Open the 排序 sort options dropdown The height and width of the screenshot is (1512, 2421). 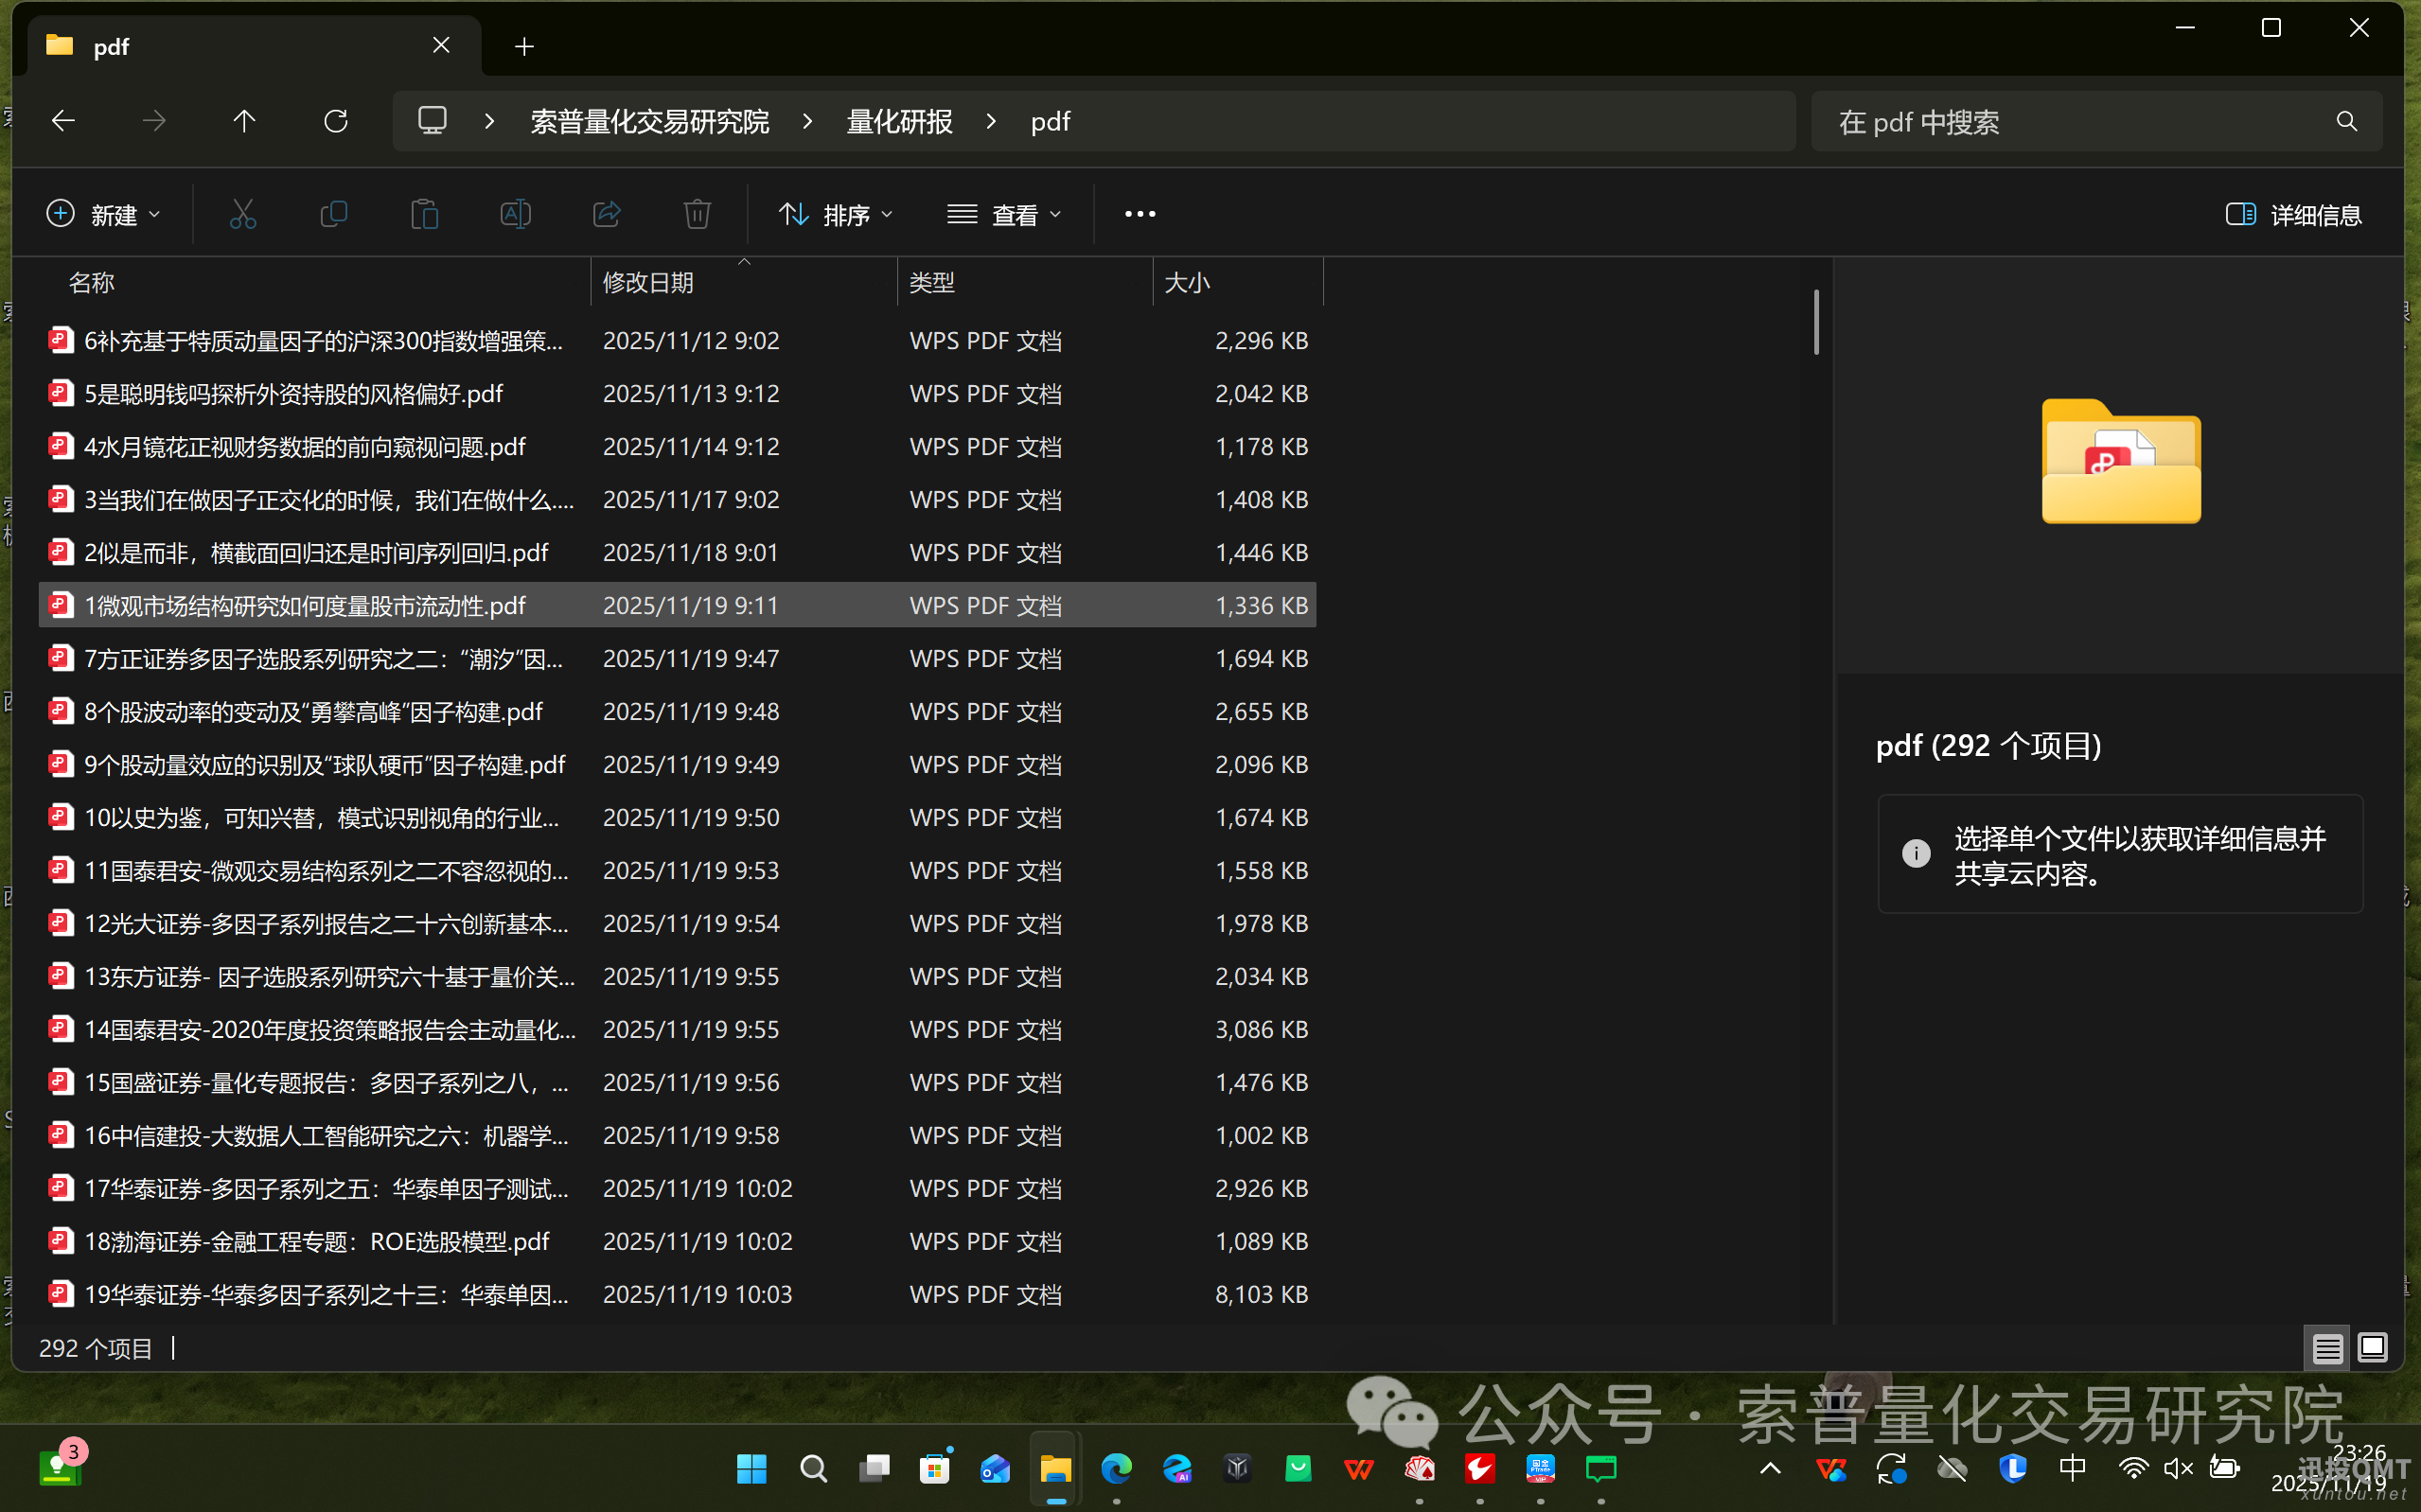[x=836, y=213]
